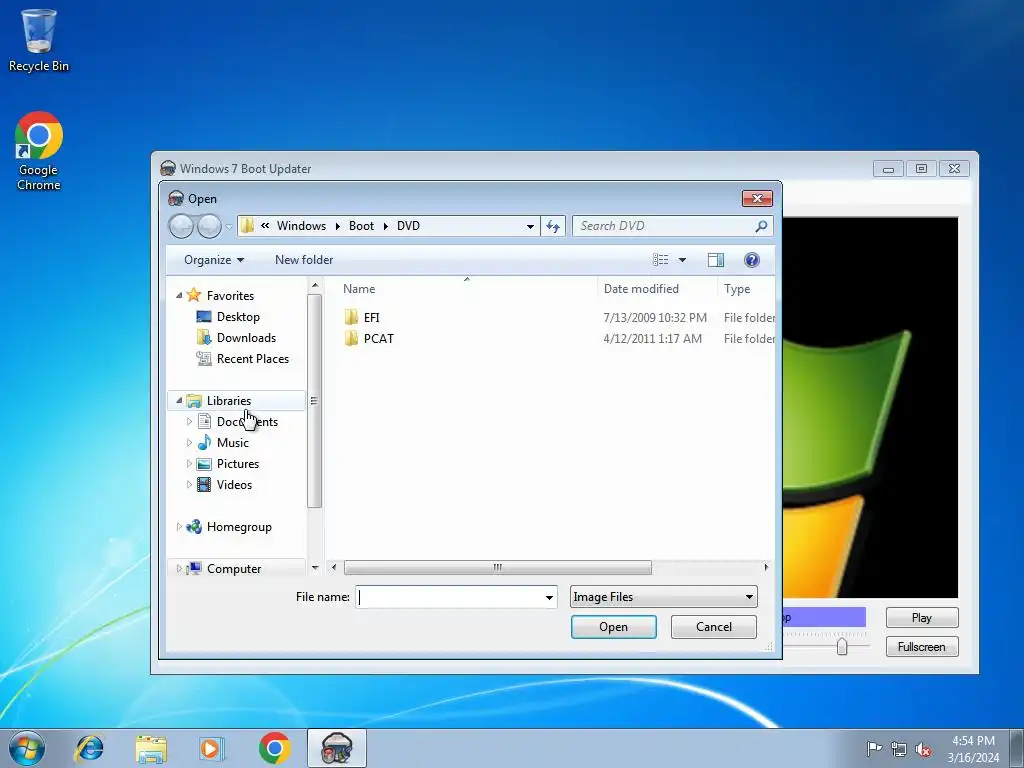Viewport: 1024px width, 768px height.
Task: Click the Recent Places icon
Action: pos(204,359)
